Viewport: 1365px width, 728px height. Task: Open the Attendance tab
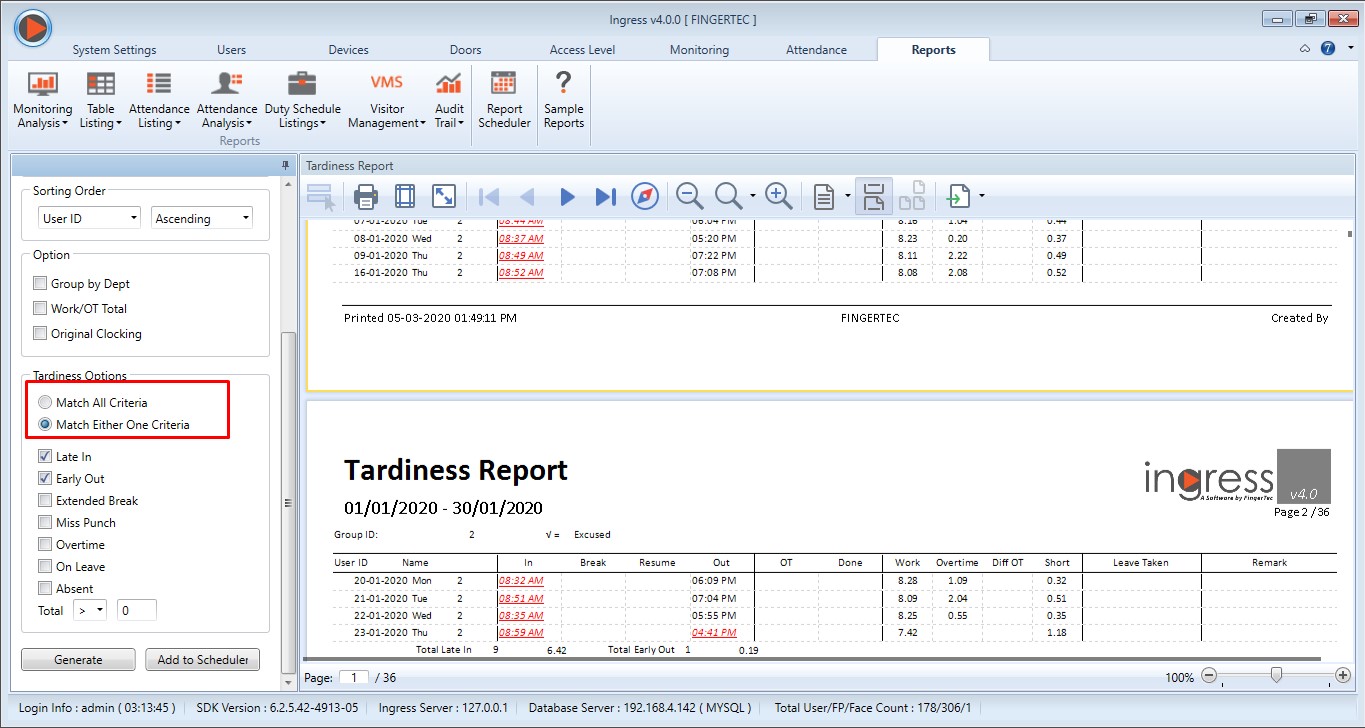pos(816,50)
